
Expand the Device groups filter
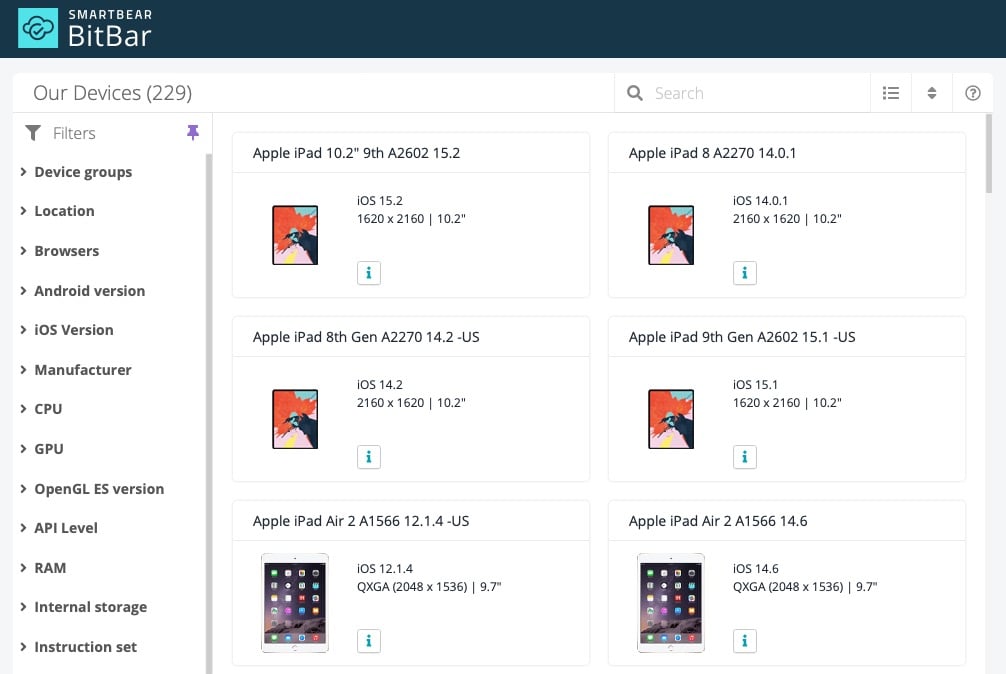[x=76, y=172]
